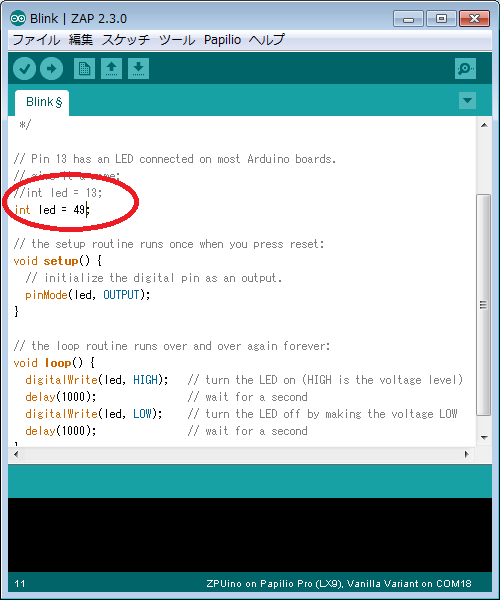Select the Blink sketch tab

tap(42, 103)
